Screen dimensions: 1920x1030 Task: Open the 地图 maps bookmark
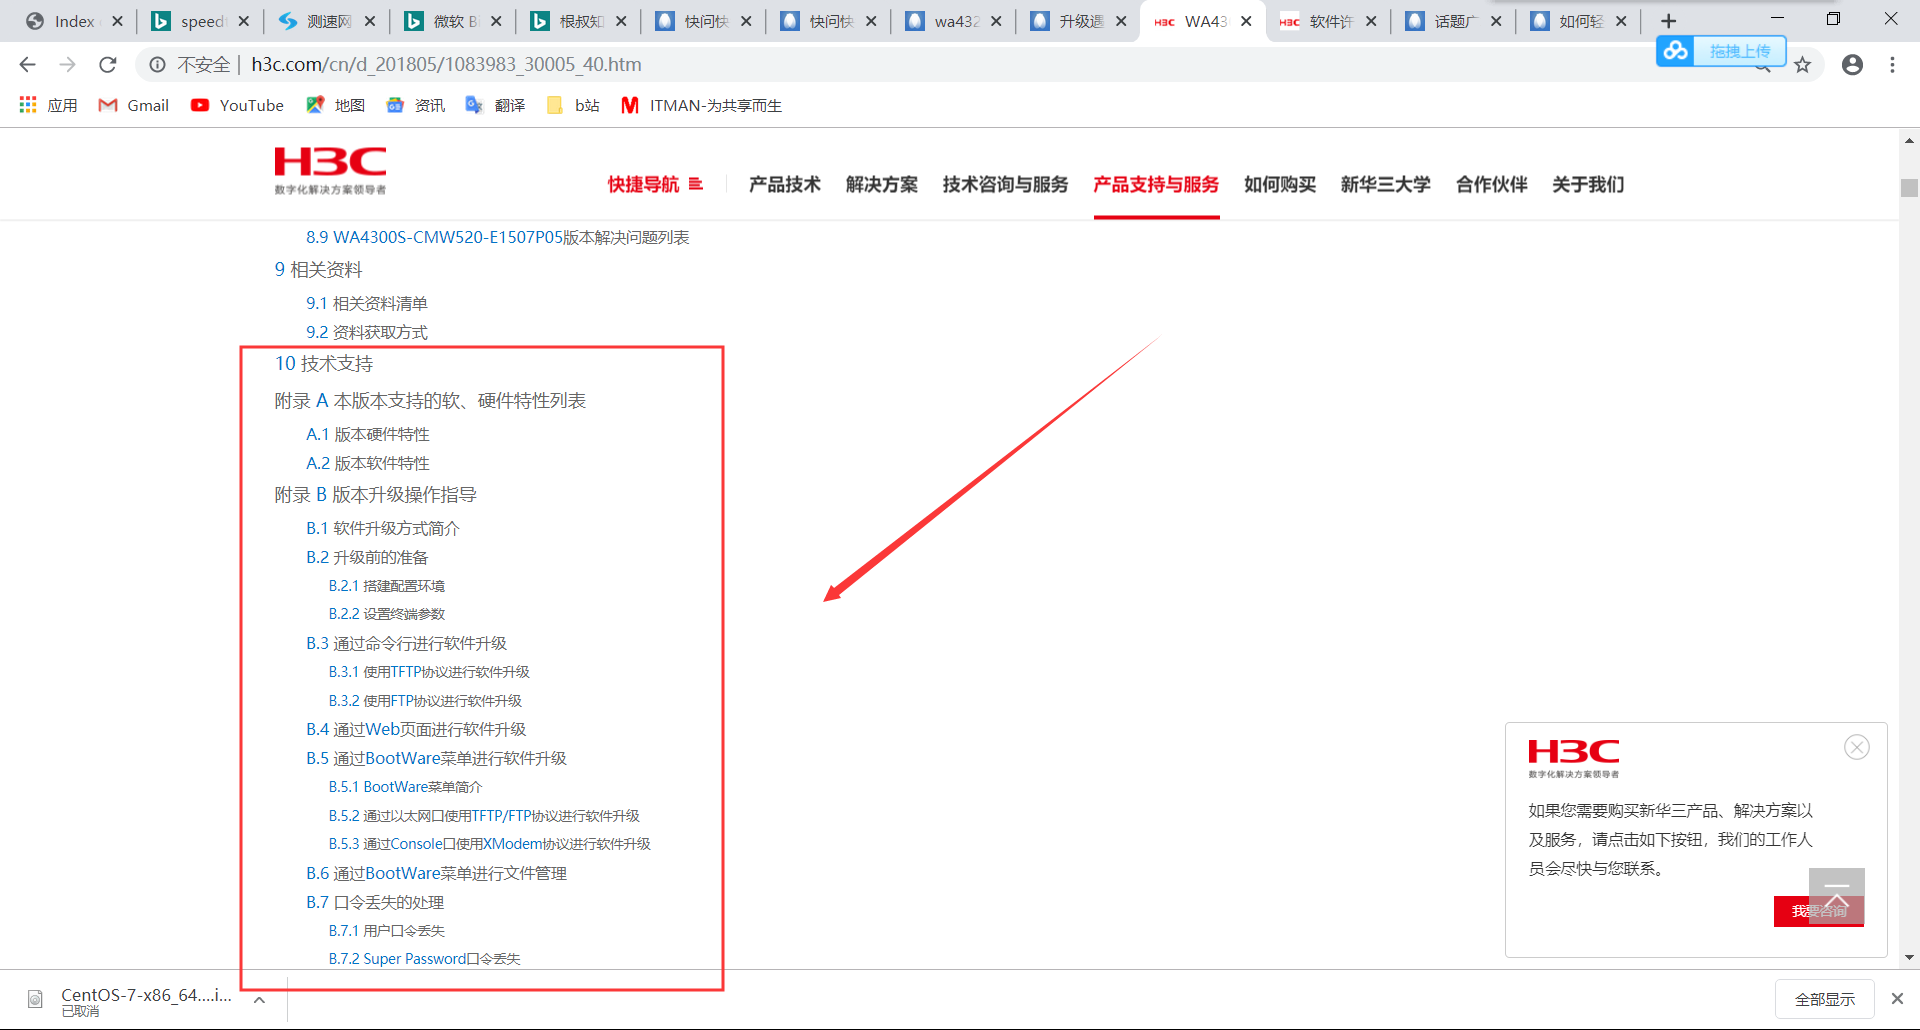[336, 105]
